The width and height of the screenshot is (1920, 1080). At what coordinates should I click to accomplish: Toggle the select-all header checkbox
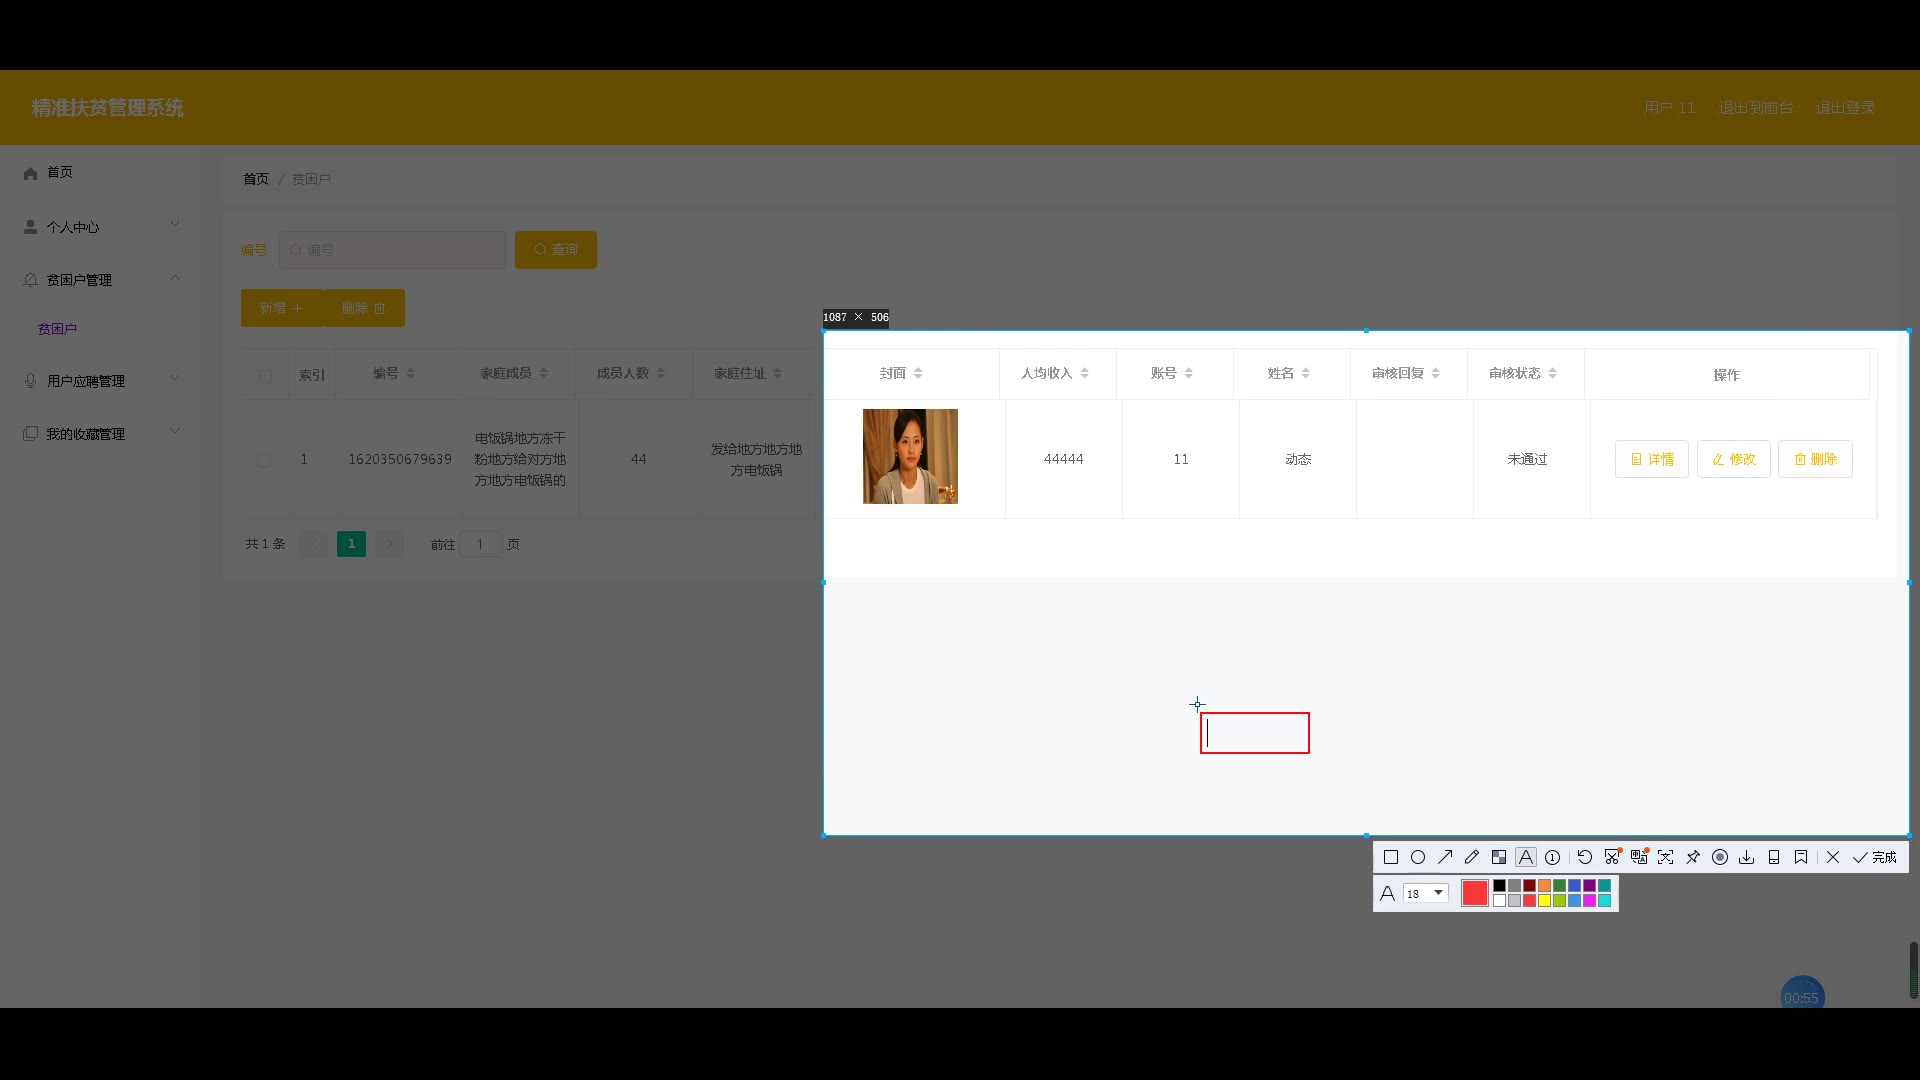pyautogui.click(x=265, y=376)
